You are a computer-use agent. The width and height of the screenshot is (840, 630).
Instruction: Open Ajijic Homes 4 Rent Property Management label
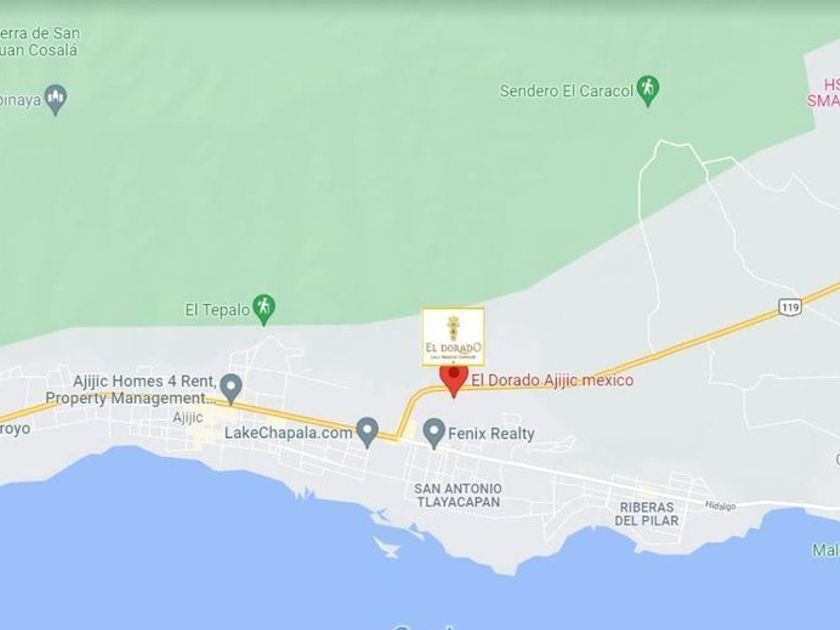(131, 390)
